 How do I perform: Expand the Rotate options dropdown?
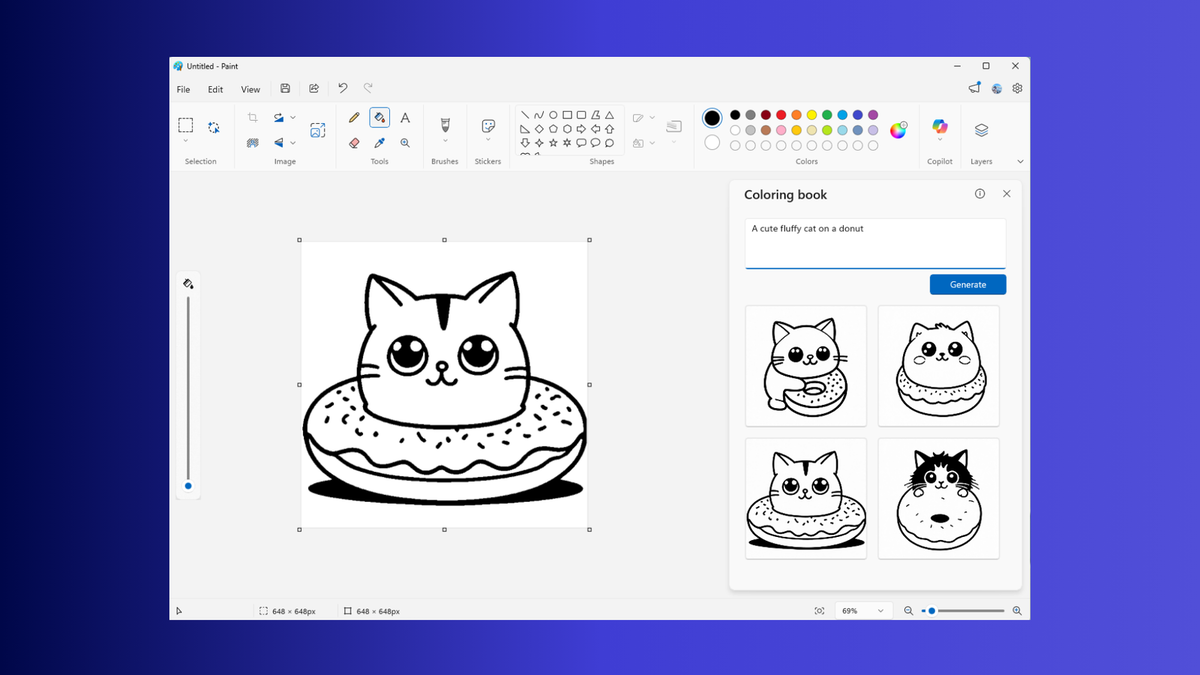(293, 117)
